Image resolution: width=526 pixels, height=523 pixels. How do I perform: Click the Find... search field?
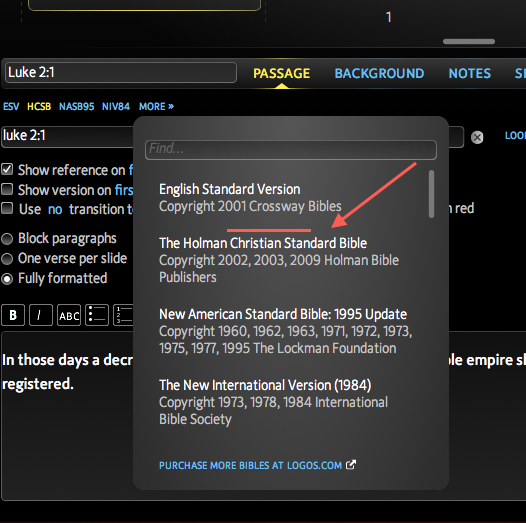(291, 150)
